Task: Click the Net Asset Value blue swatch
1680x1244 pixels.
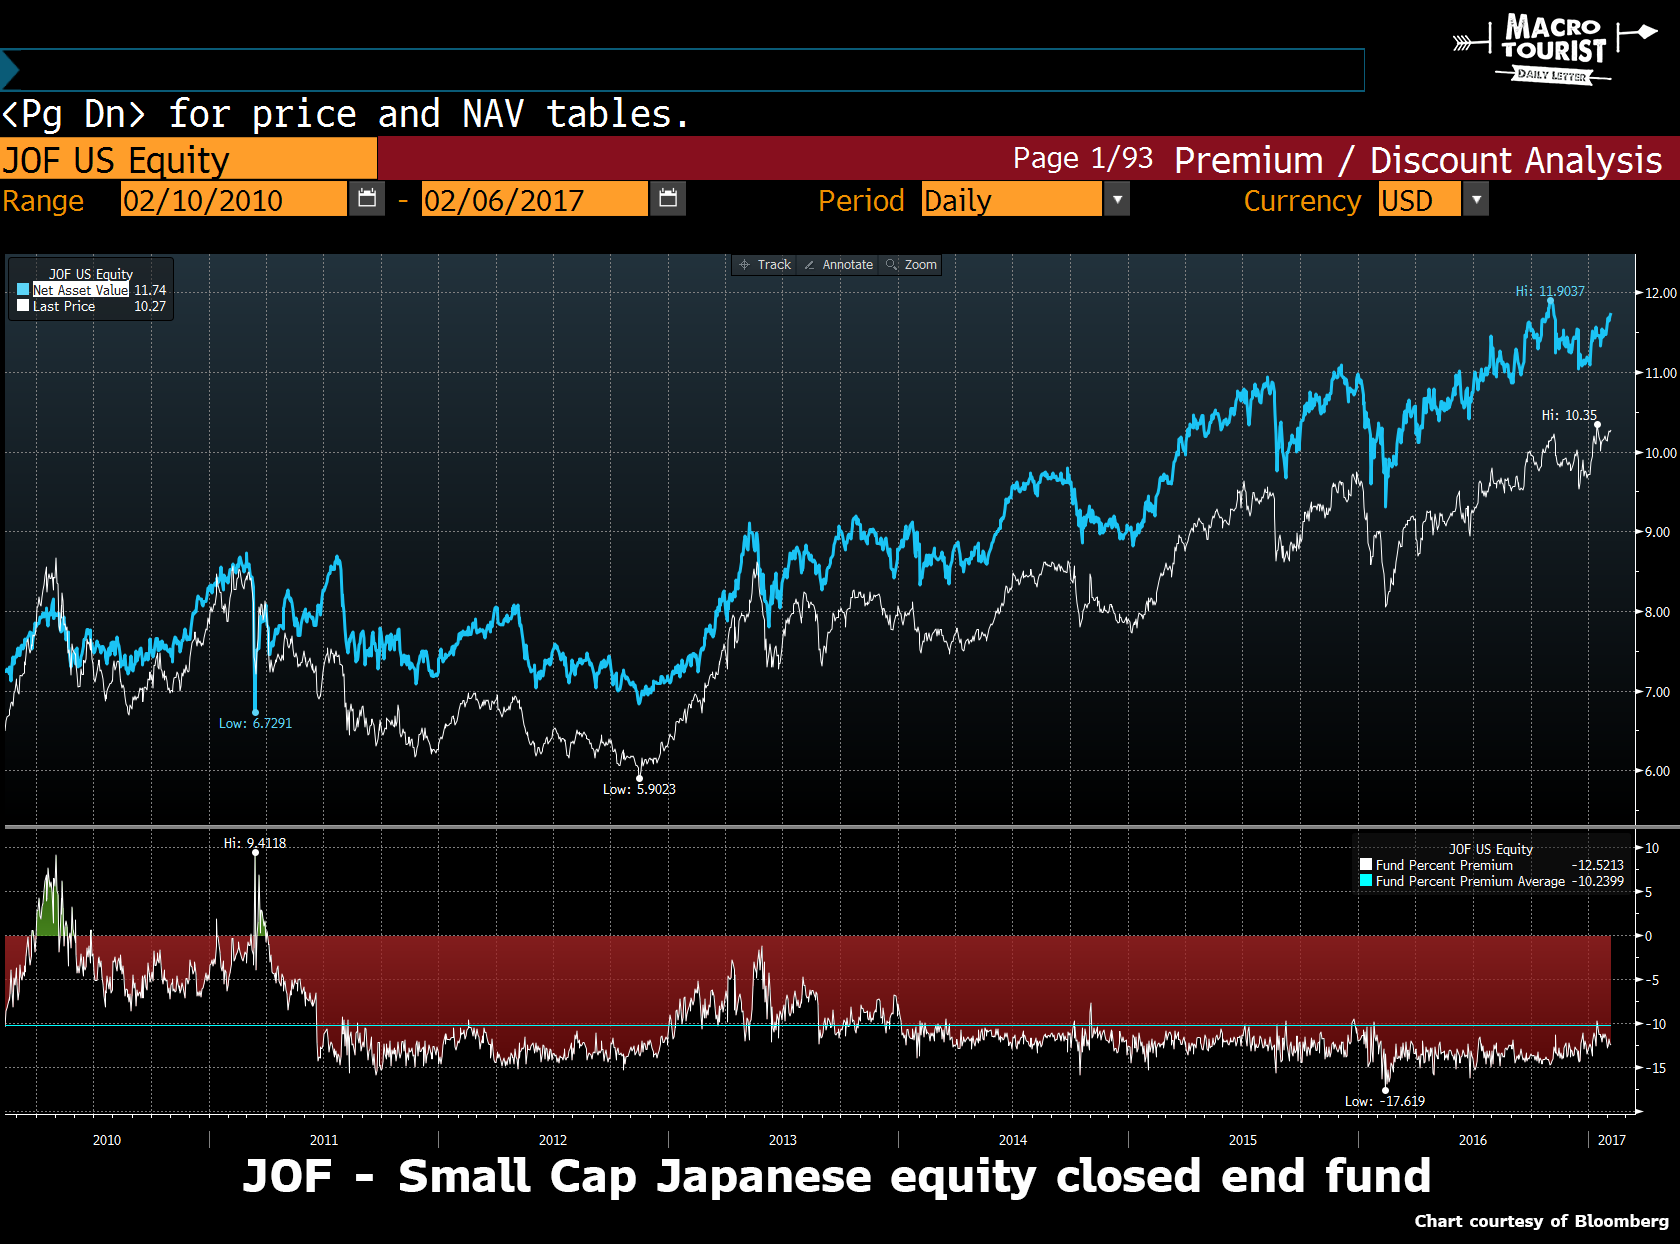Action: pyautogui.click(x=23, y=290)
